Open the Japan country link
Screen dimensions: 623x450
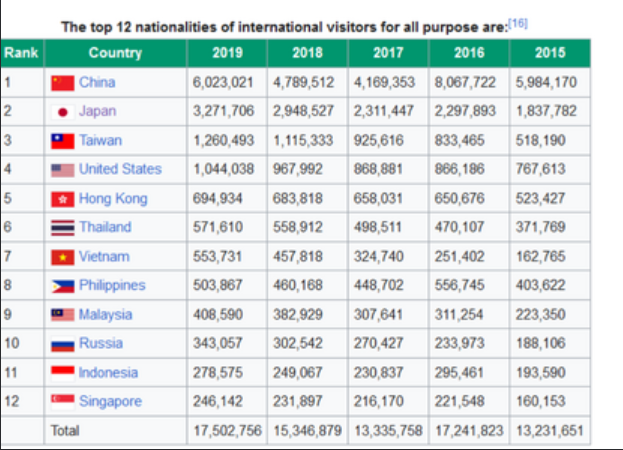[x=98, y=111]
